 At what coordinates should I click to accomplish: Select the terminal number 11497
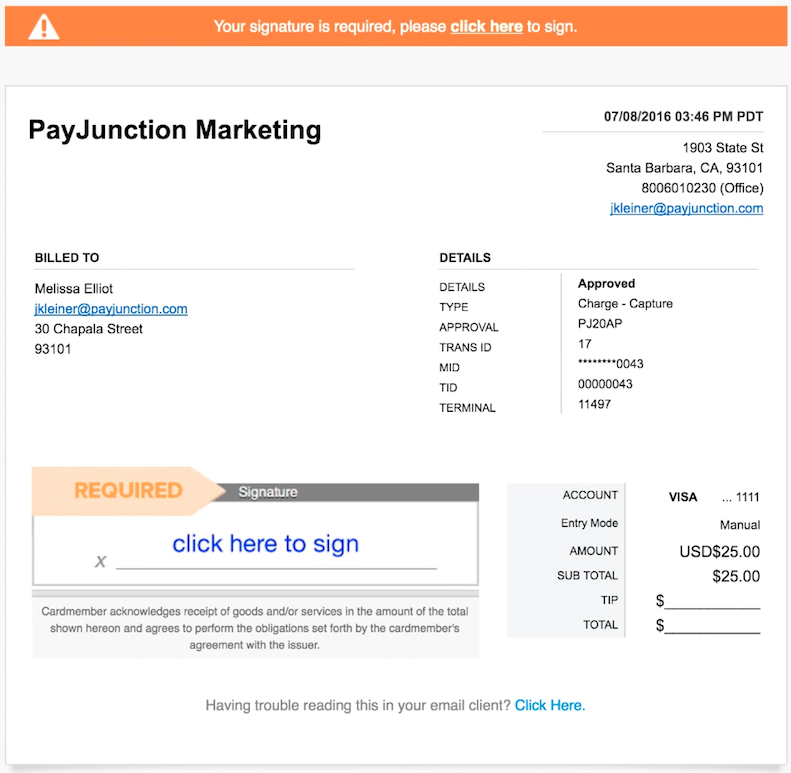[x=594, y=404]
